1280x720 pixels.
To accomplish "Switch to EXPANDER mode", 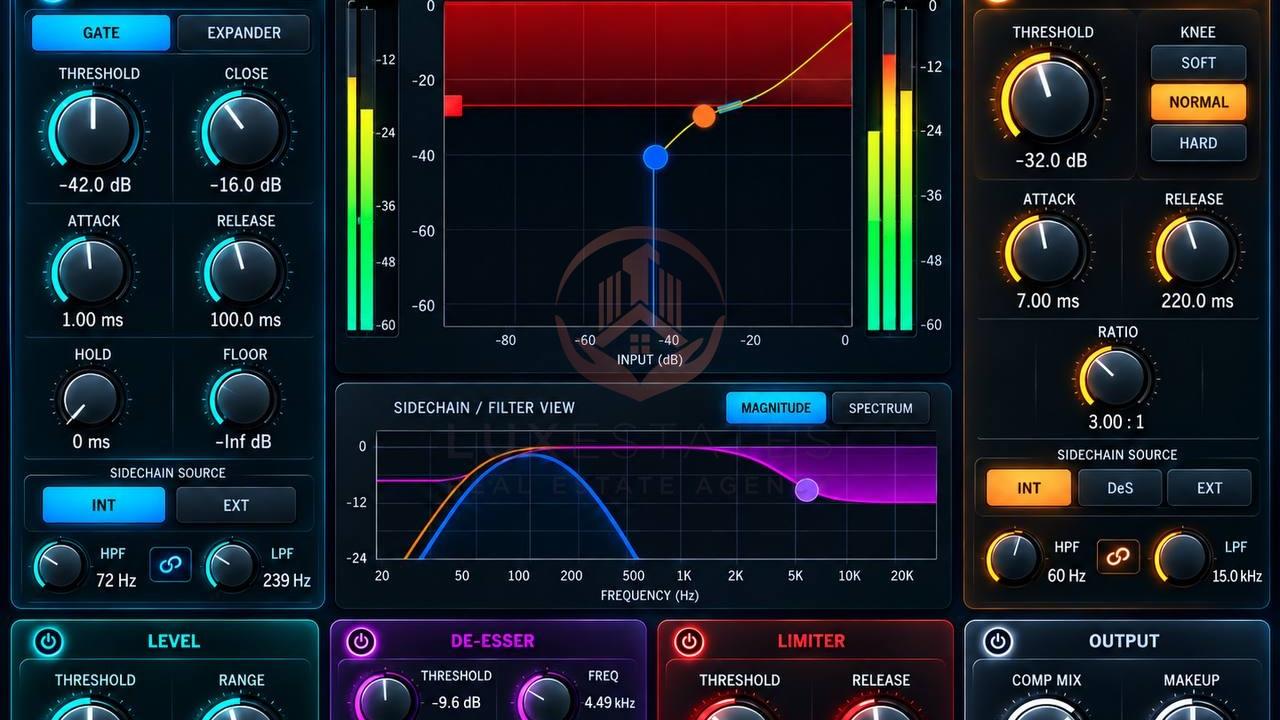I will pyautogui.click(x=244, y=33).
